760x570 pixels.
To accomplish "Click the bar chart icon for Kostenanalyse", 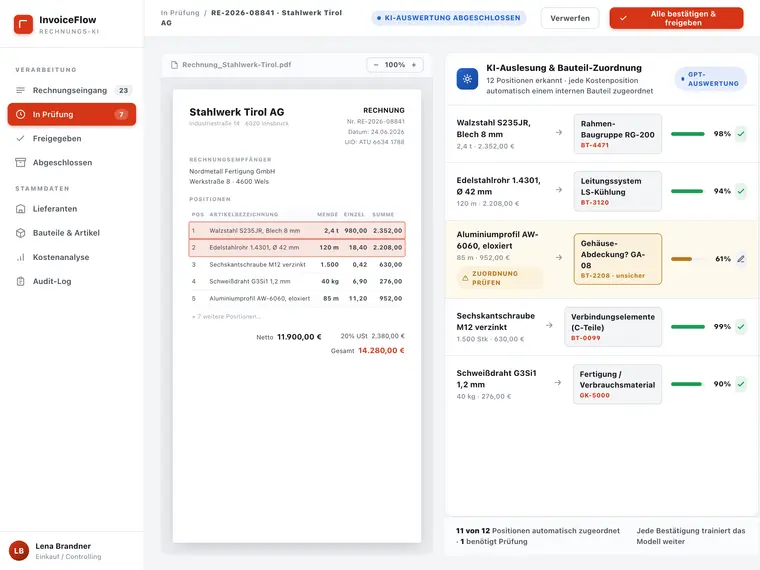I will coord(20,257).
